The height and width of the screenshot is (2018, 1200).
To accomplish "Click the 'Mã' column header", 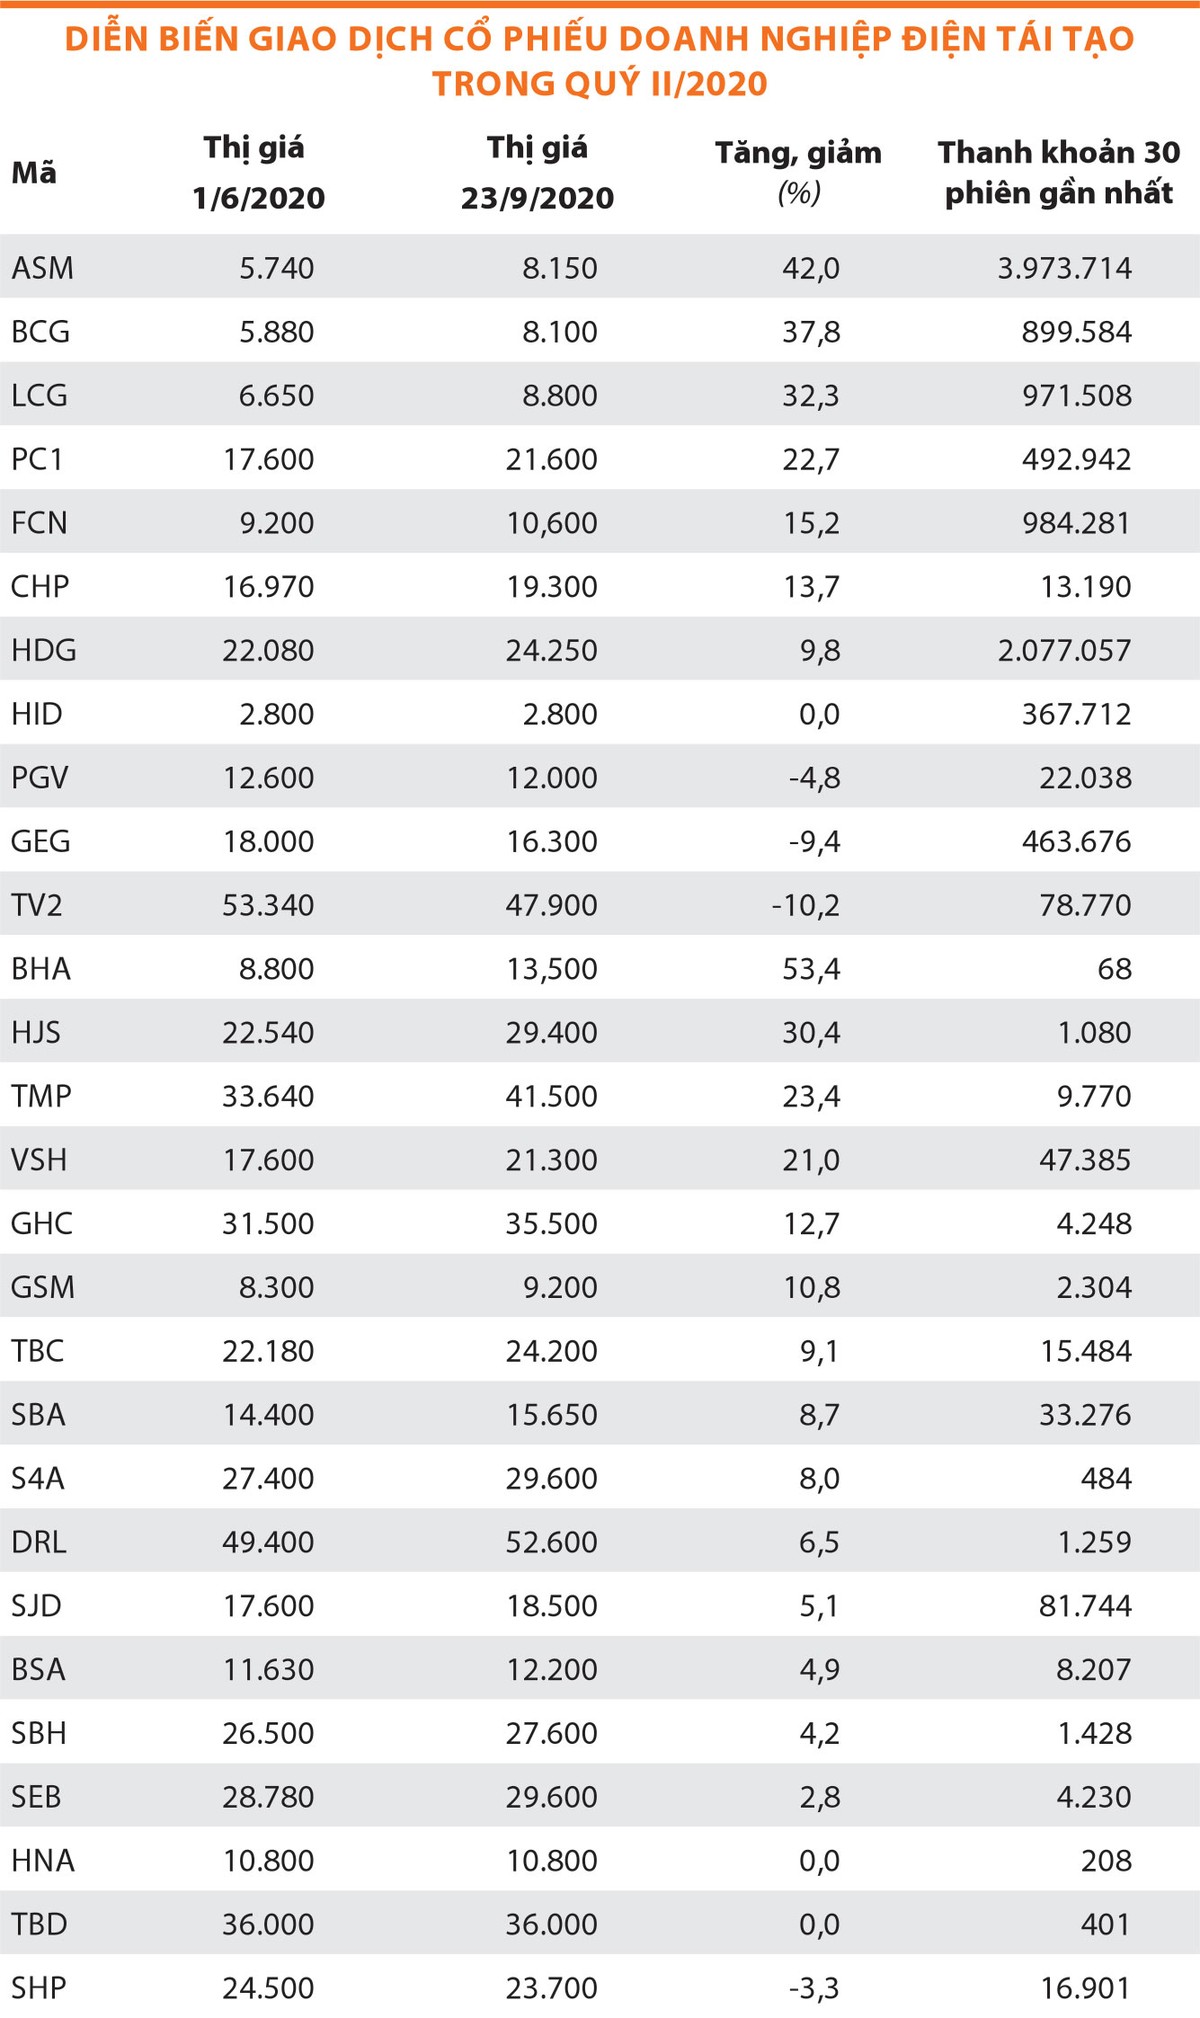I will (34, 173).
